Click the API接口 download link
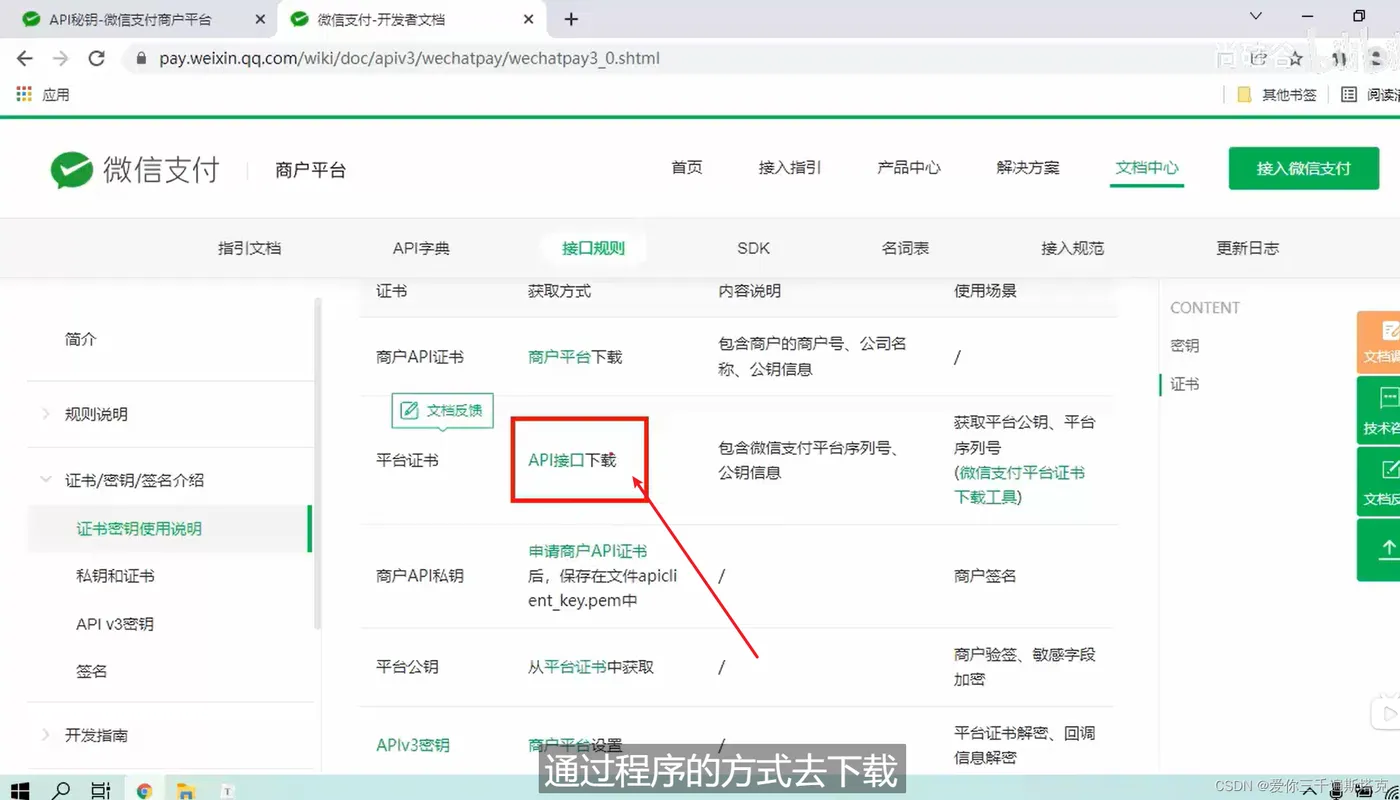Viewport: 1400px width, 800px height. pos(556,460)
